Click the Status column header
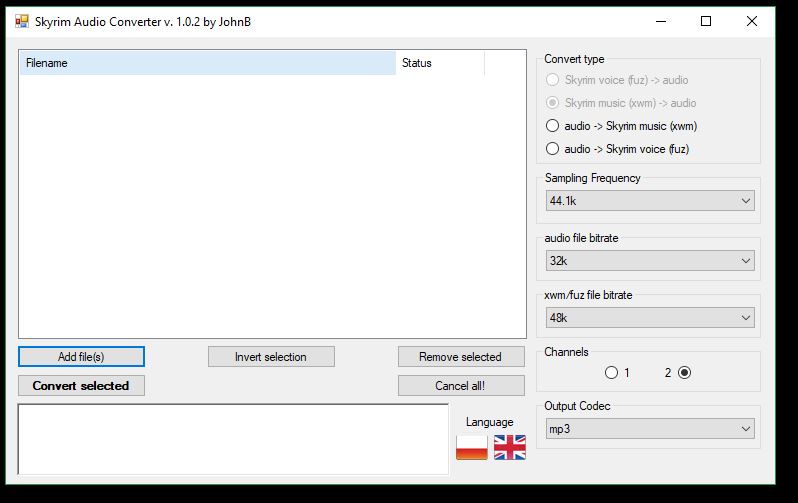 coord(440,63)
